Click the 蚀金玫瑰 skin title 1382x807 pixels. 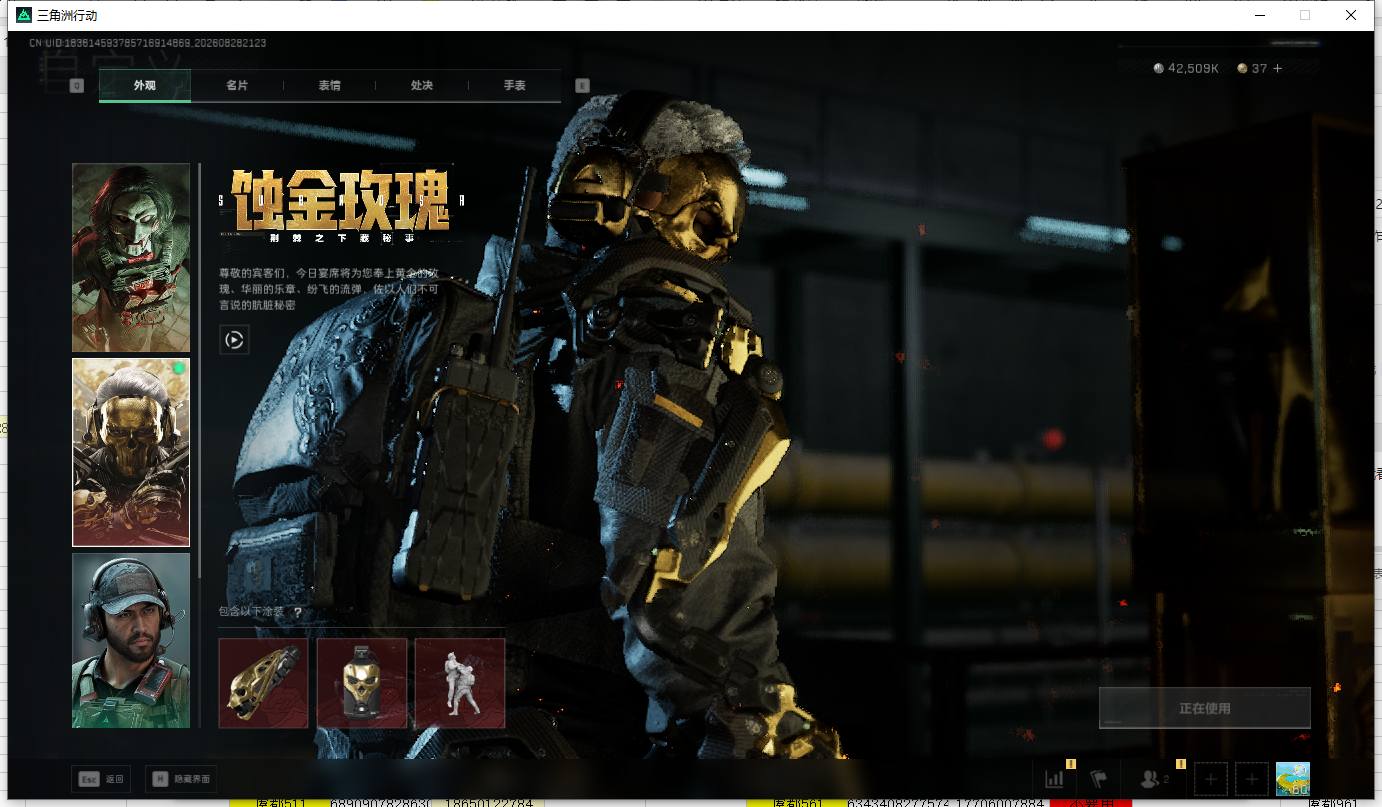point(340,200)
